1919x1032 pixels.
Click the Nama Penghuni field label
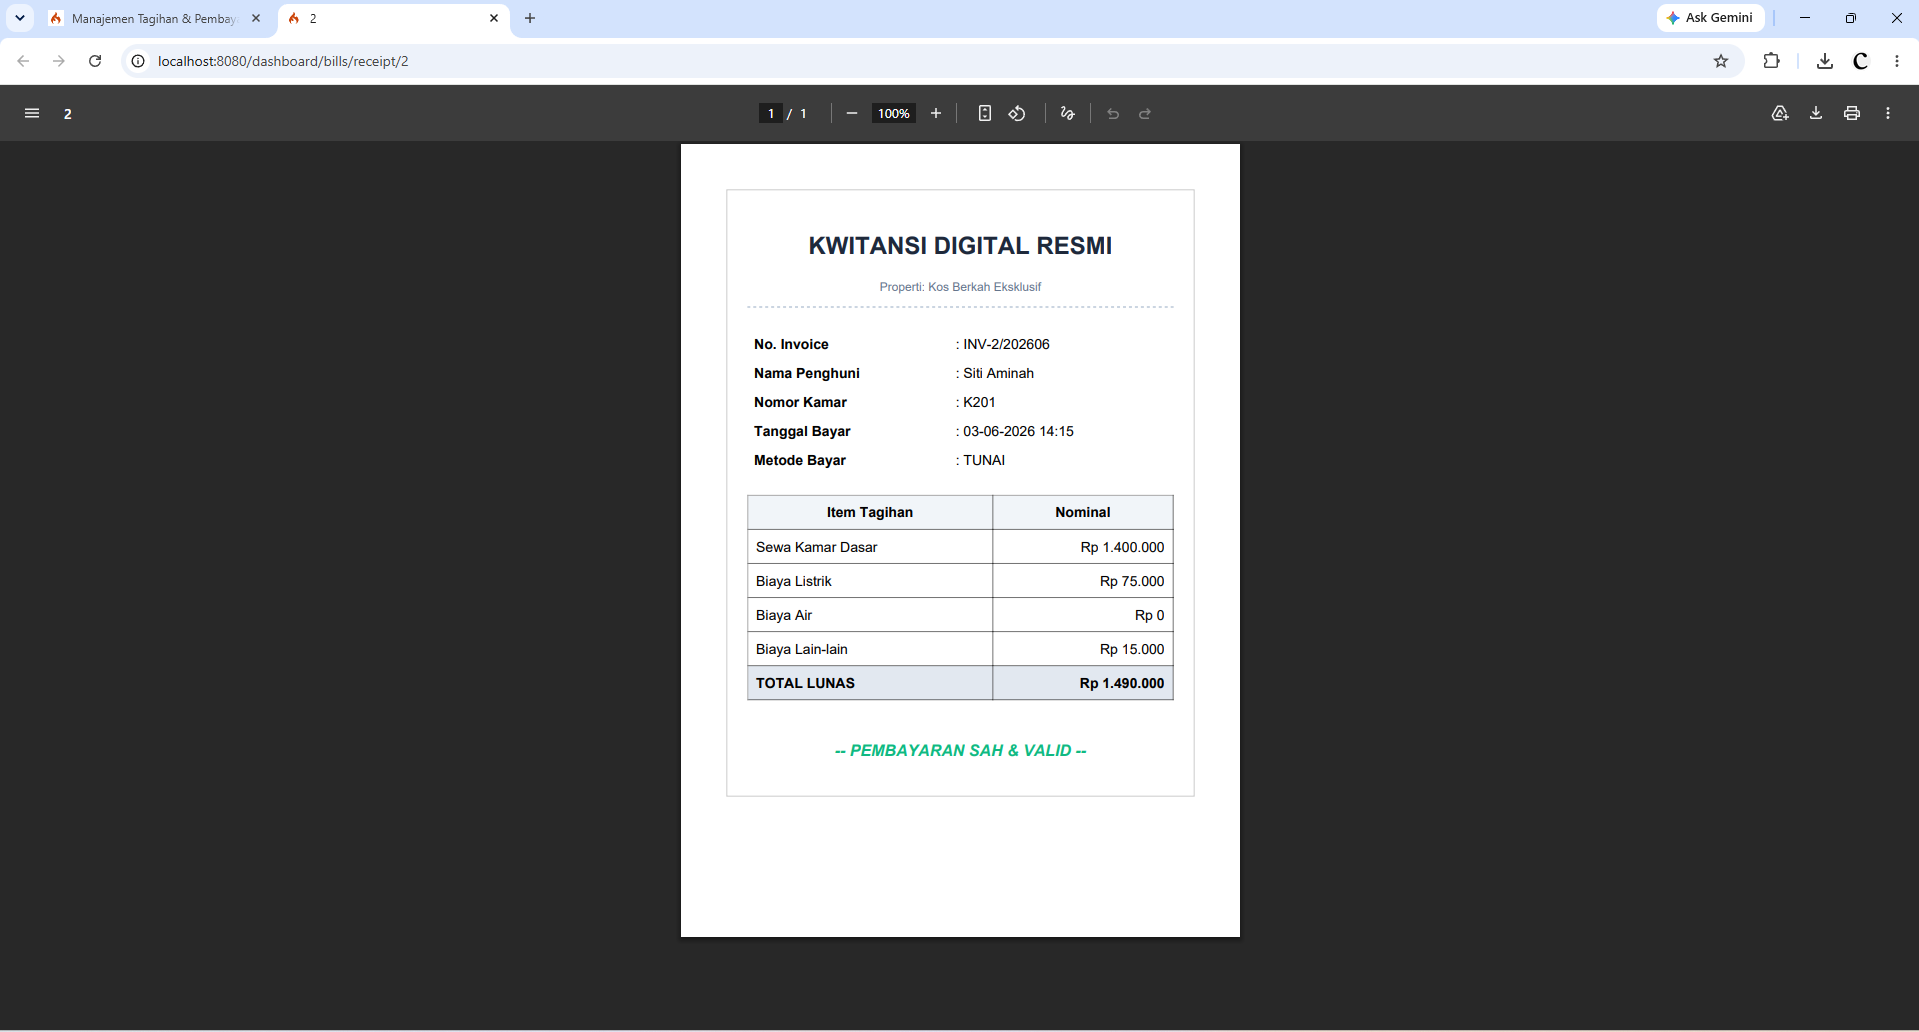[807, 373]
